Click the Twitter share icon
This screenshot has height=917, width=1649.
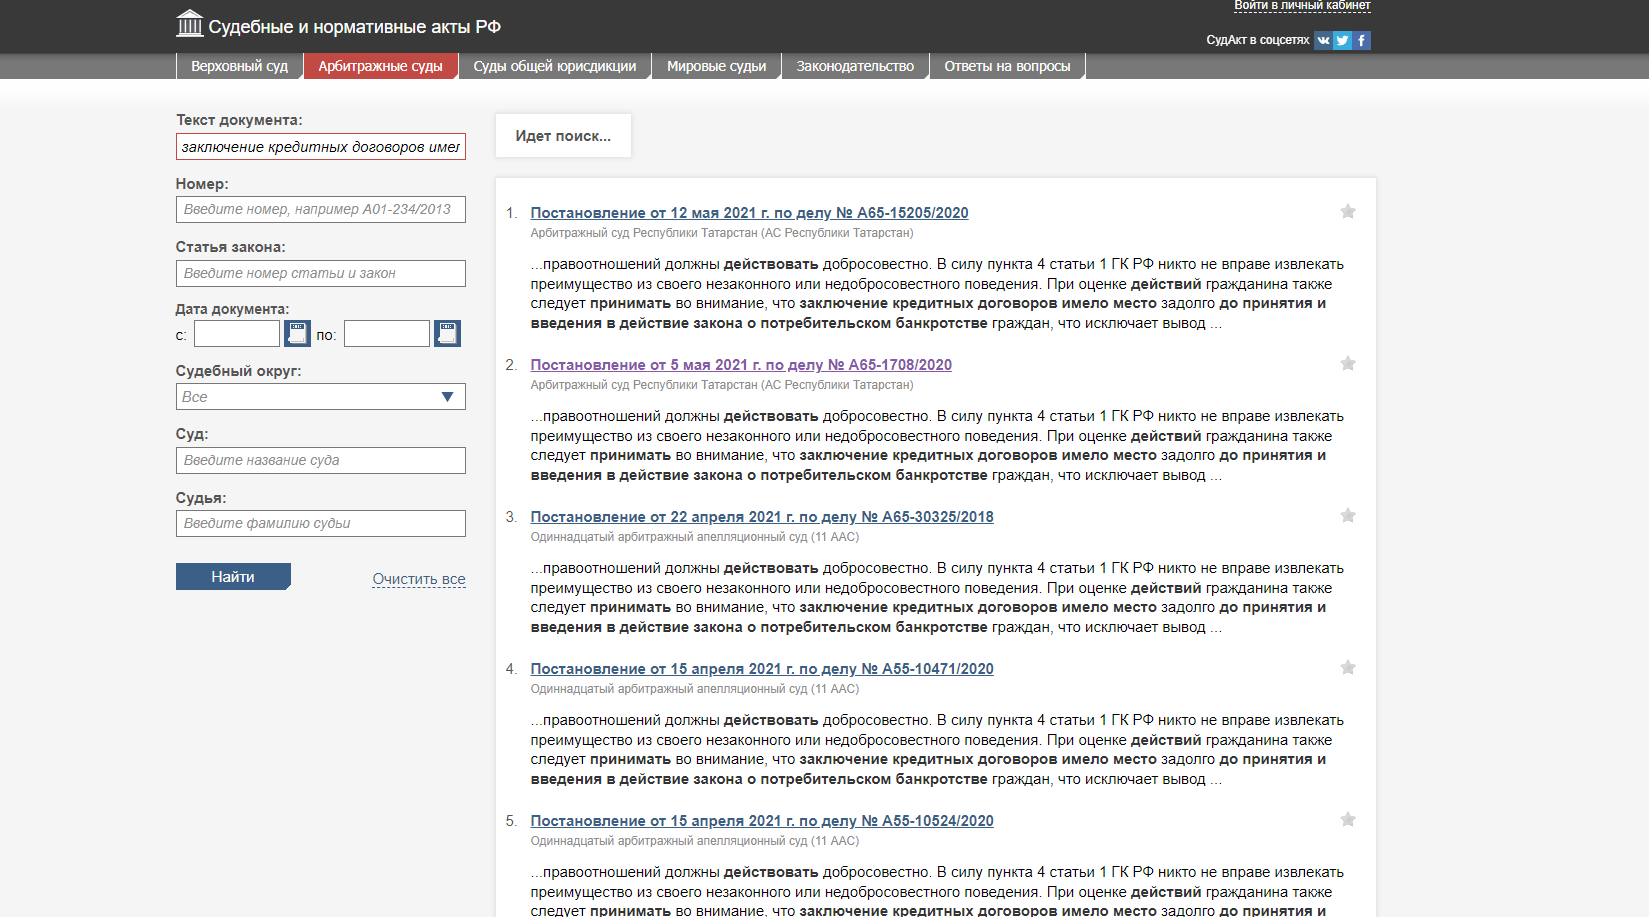coord(1342,40)
